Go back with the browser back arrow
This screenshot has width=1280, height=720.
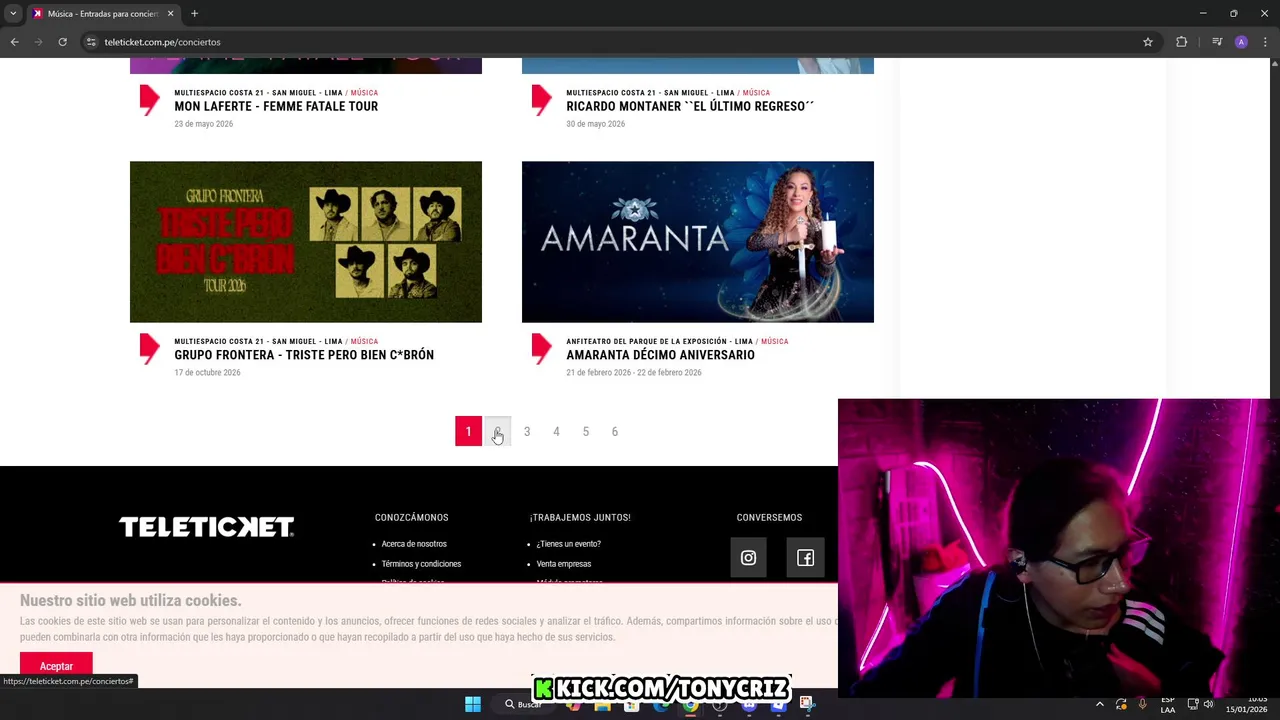14,42
